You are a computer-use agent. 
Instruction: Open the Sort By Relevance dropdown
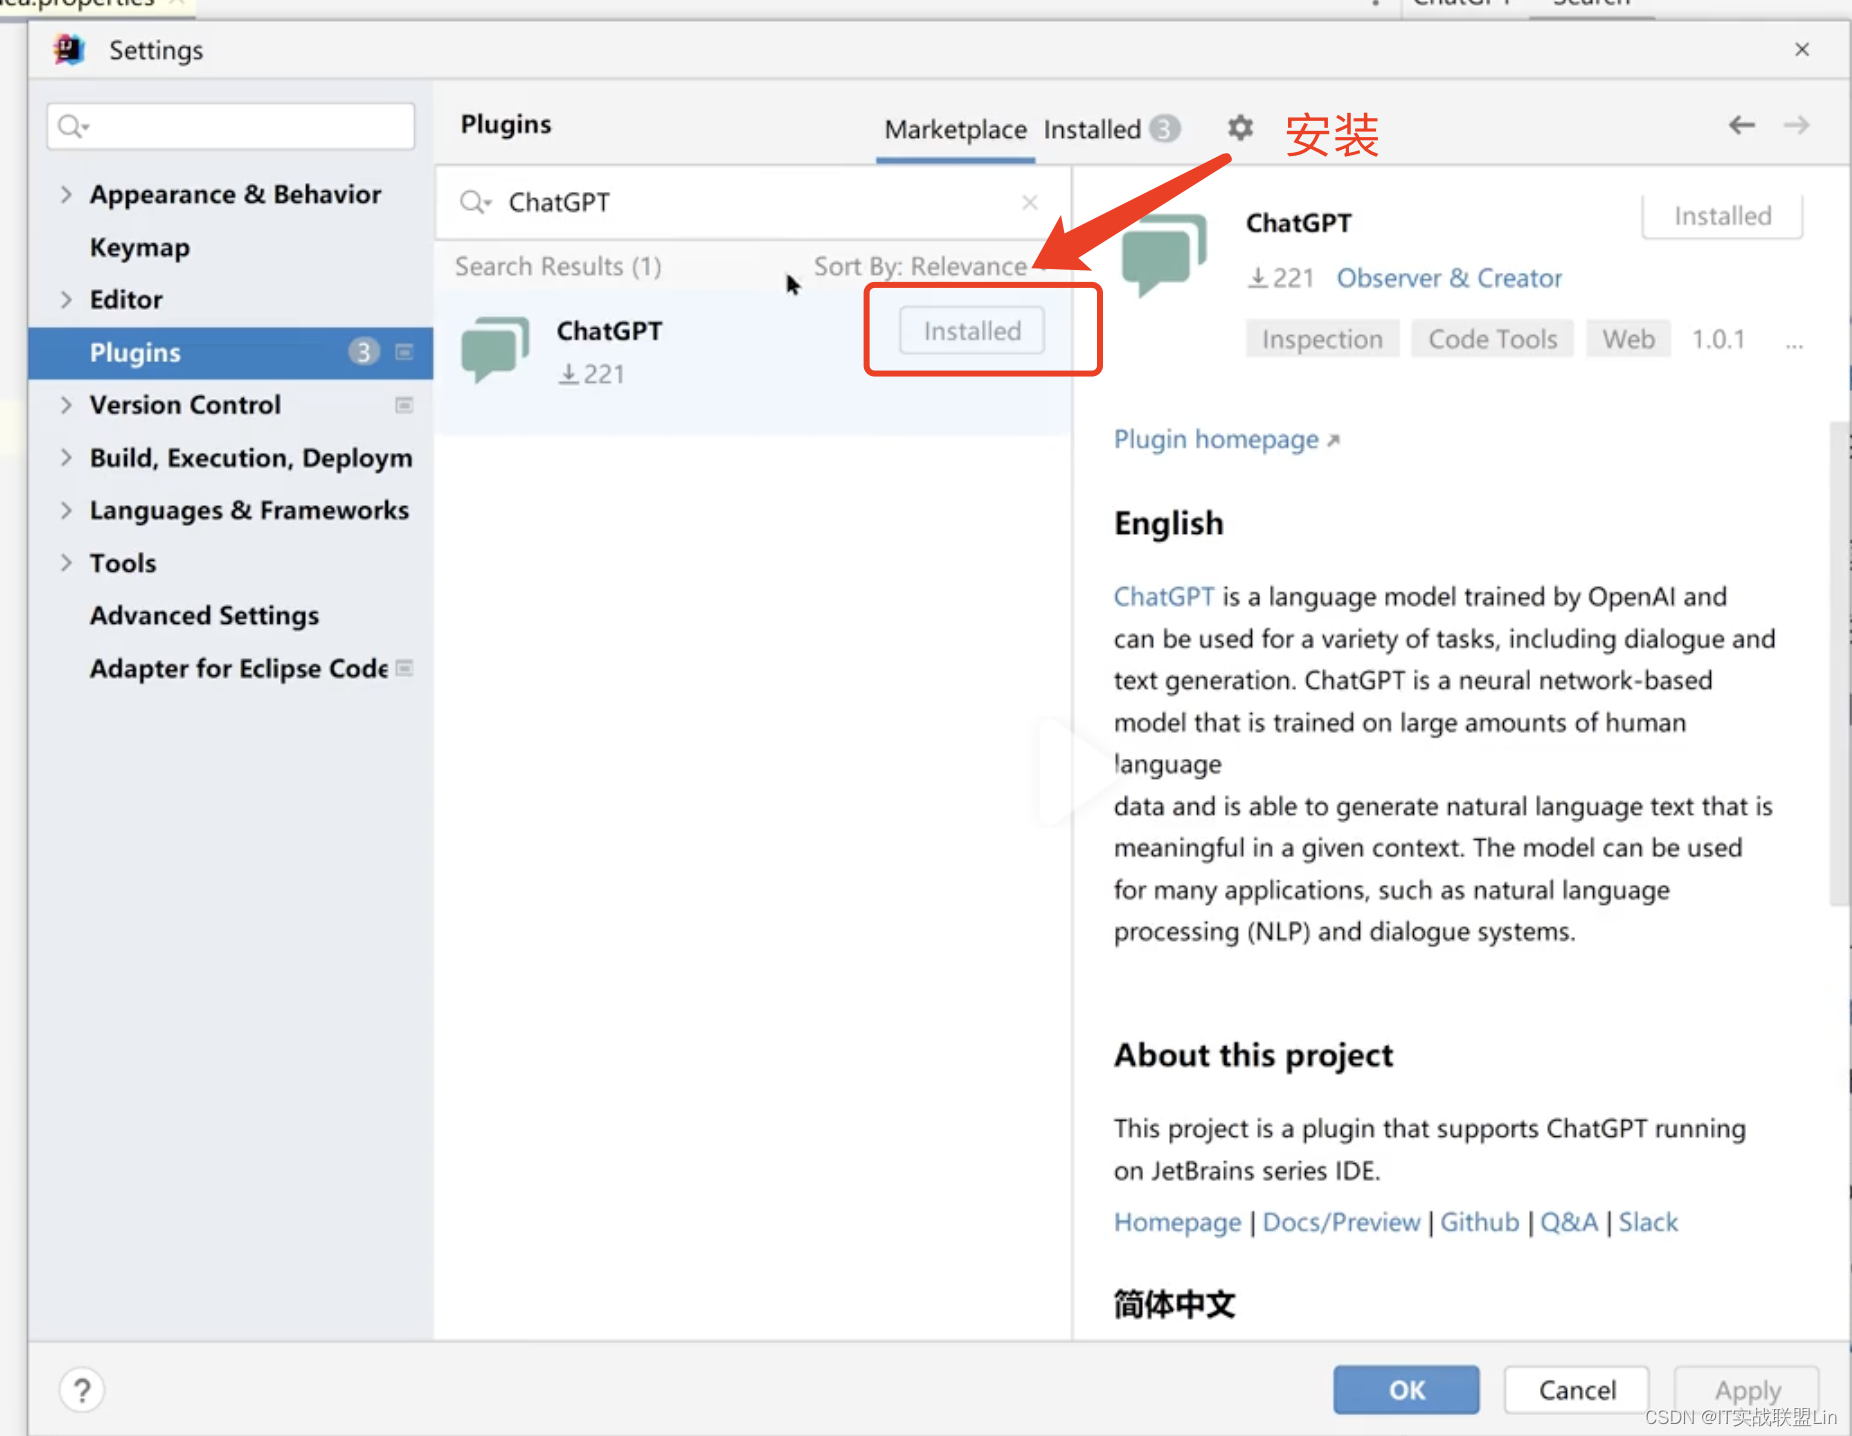coord(928,266)
